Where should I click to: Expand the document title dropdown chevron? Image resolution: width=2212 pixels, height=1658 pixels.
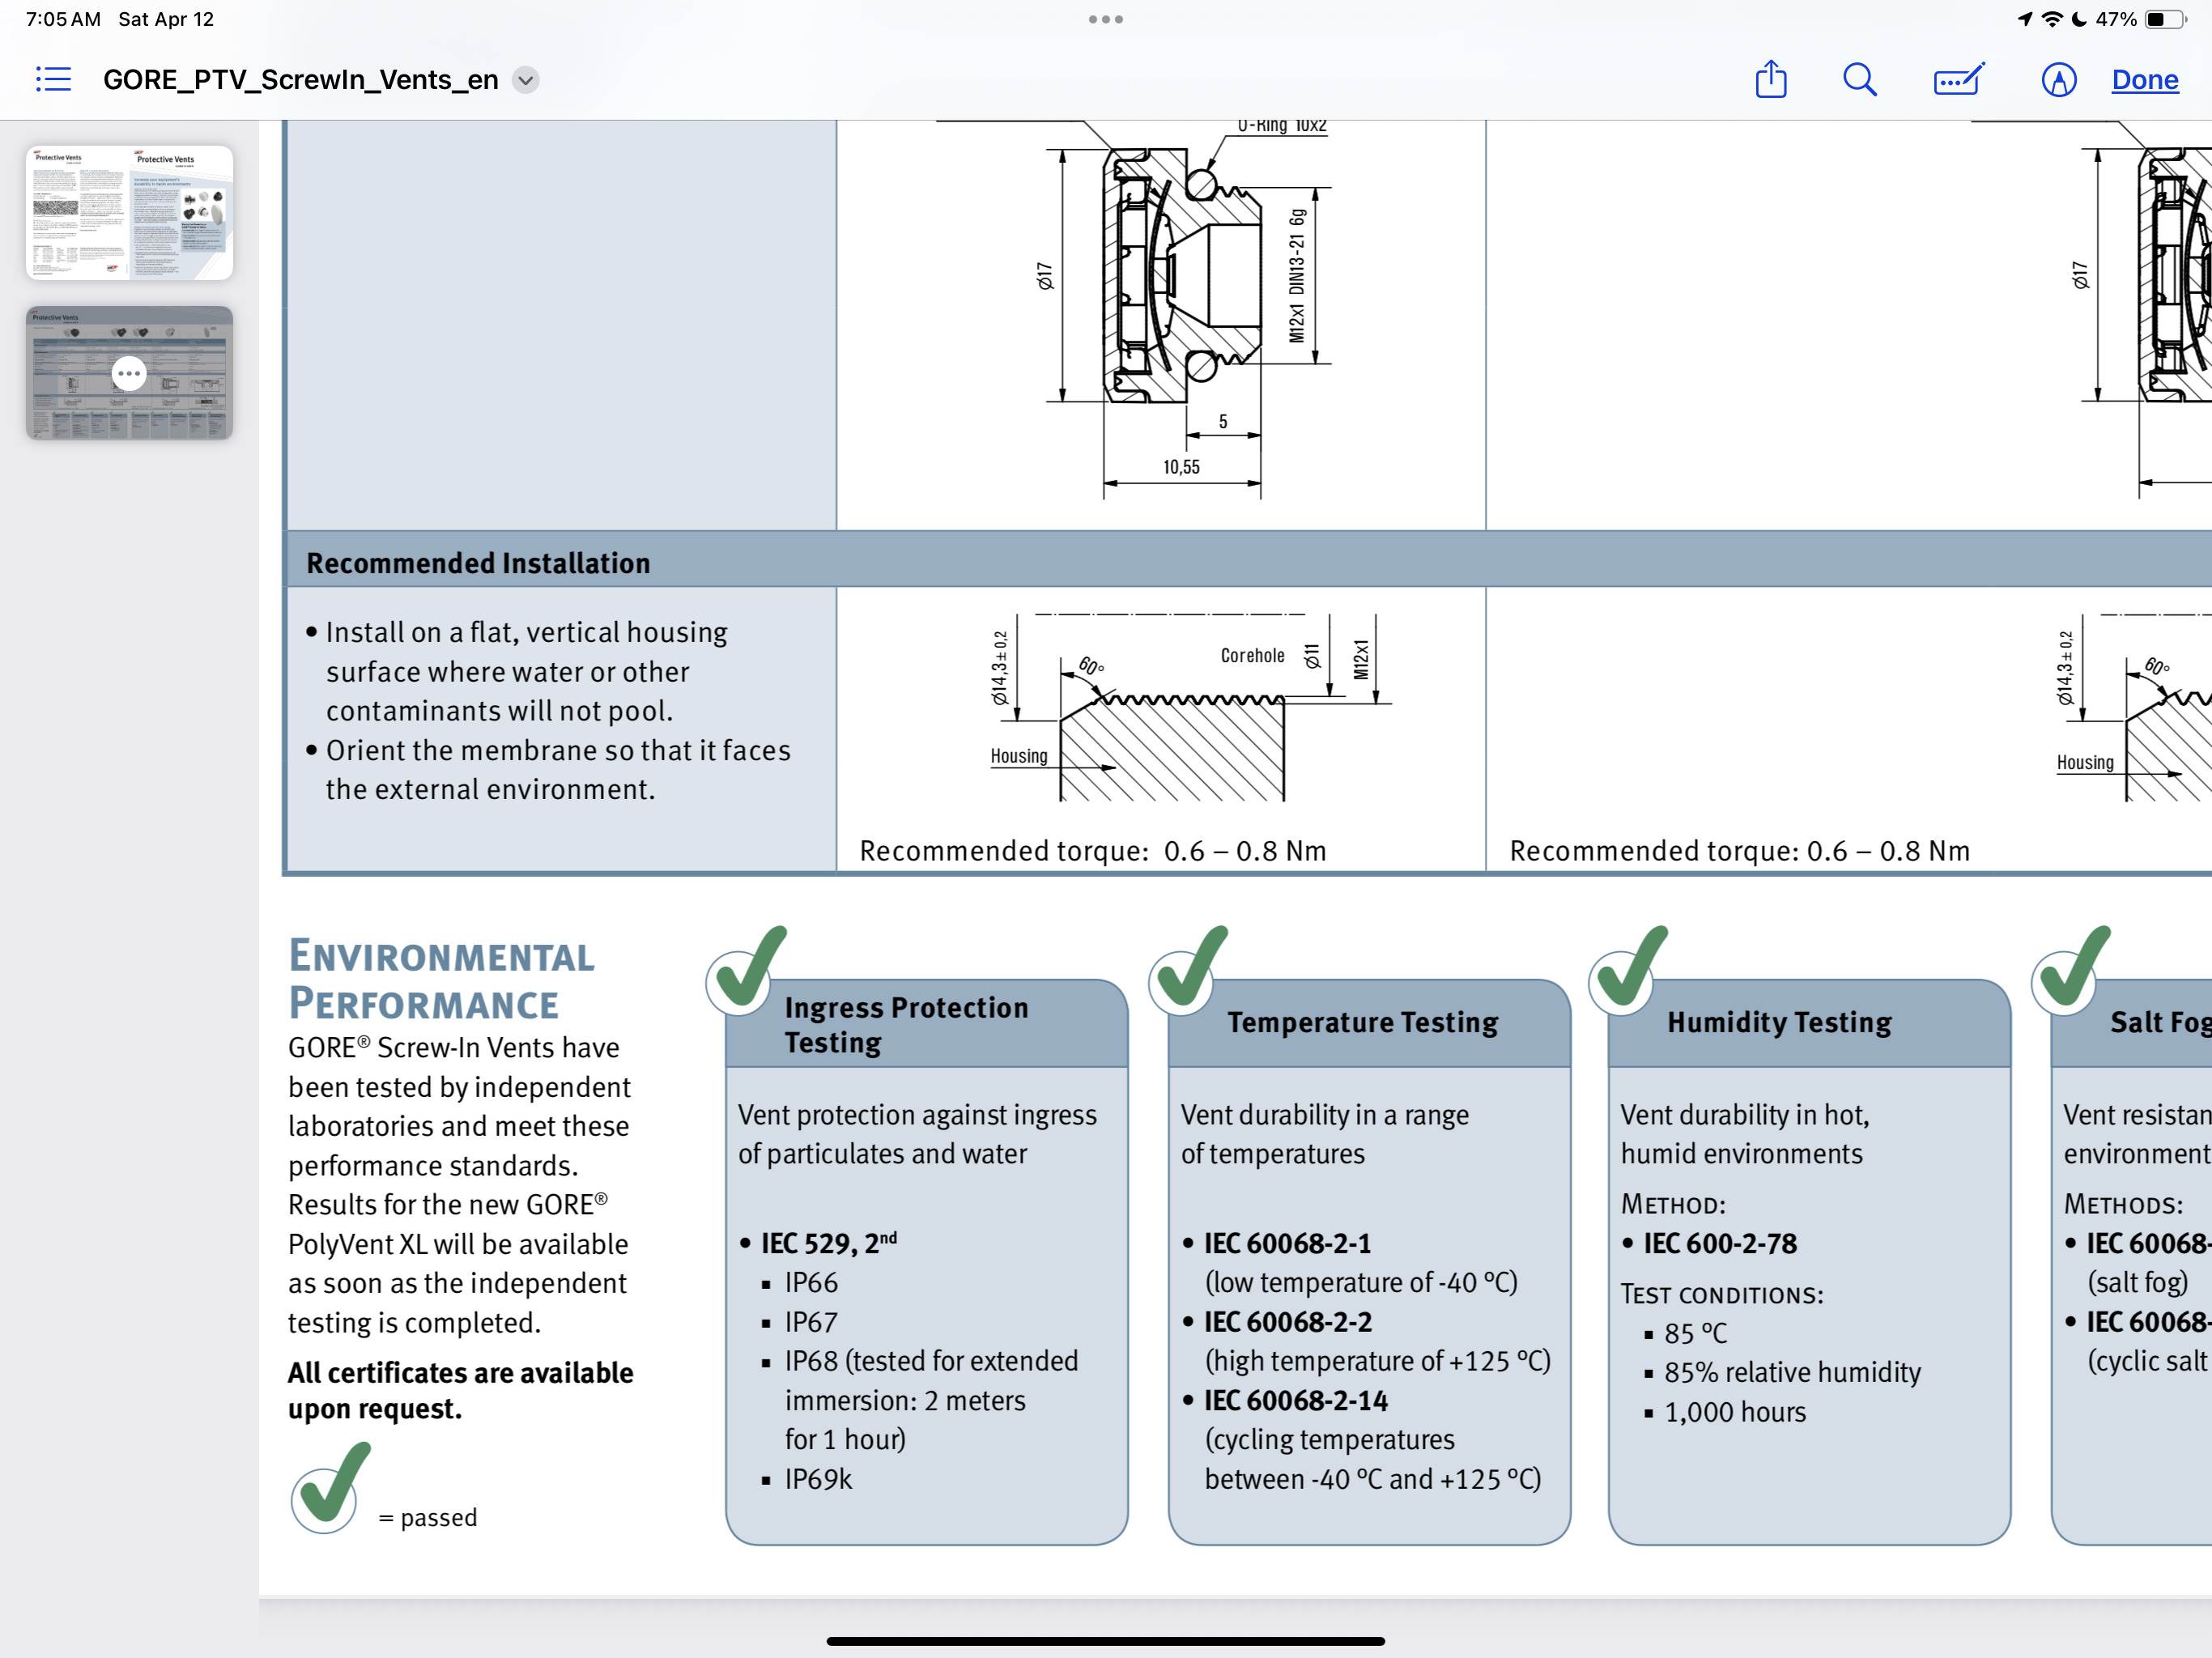coord(526,79)
